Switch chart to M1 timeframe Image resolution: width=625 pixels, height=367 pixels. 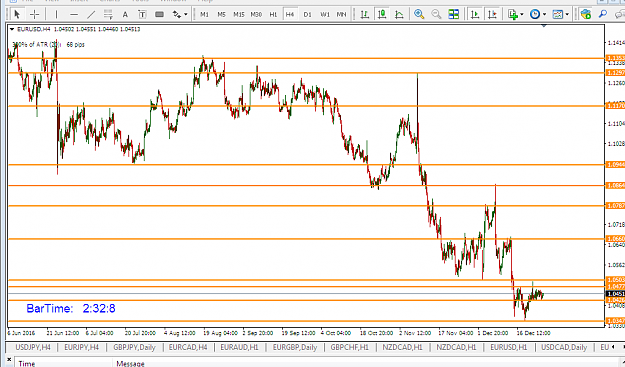204,14
